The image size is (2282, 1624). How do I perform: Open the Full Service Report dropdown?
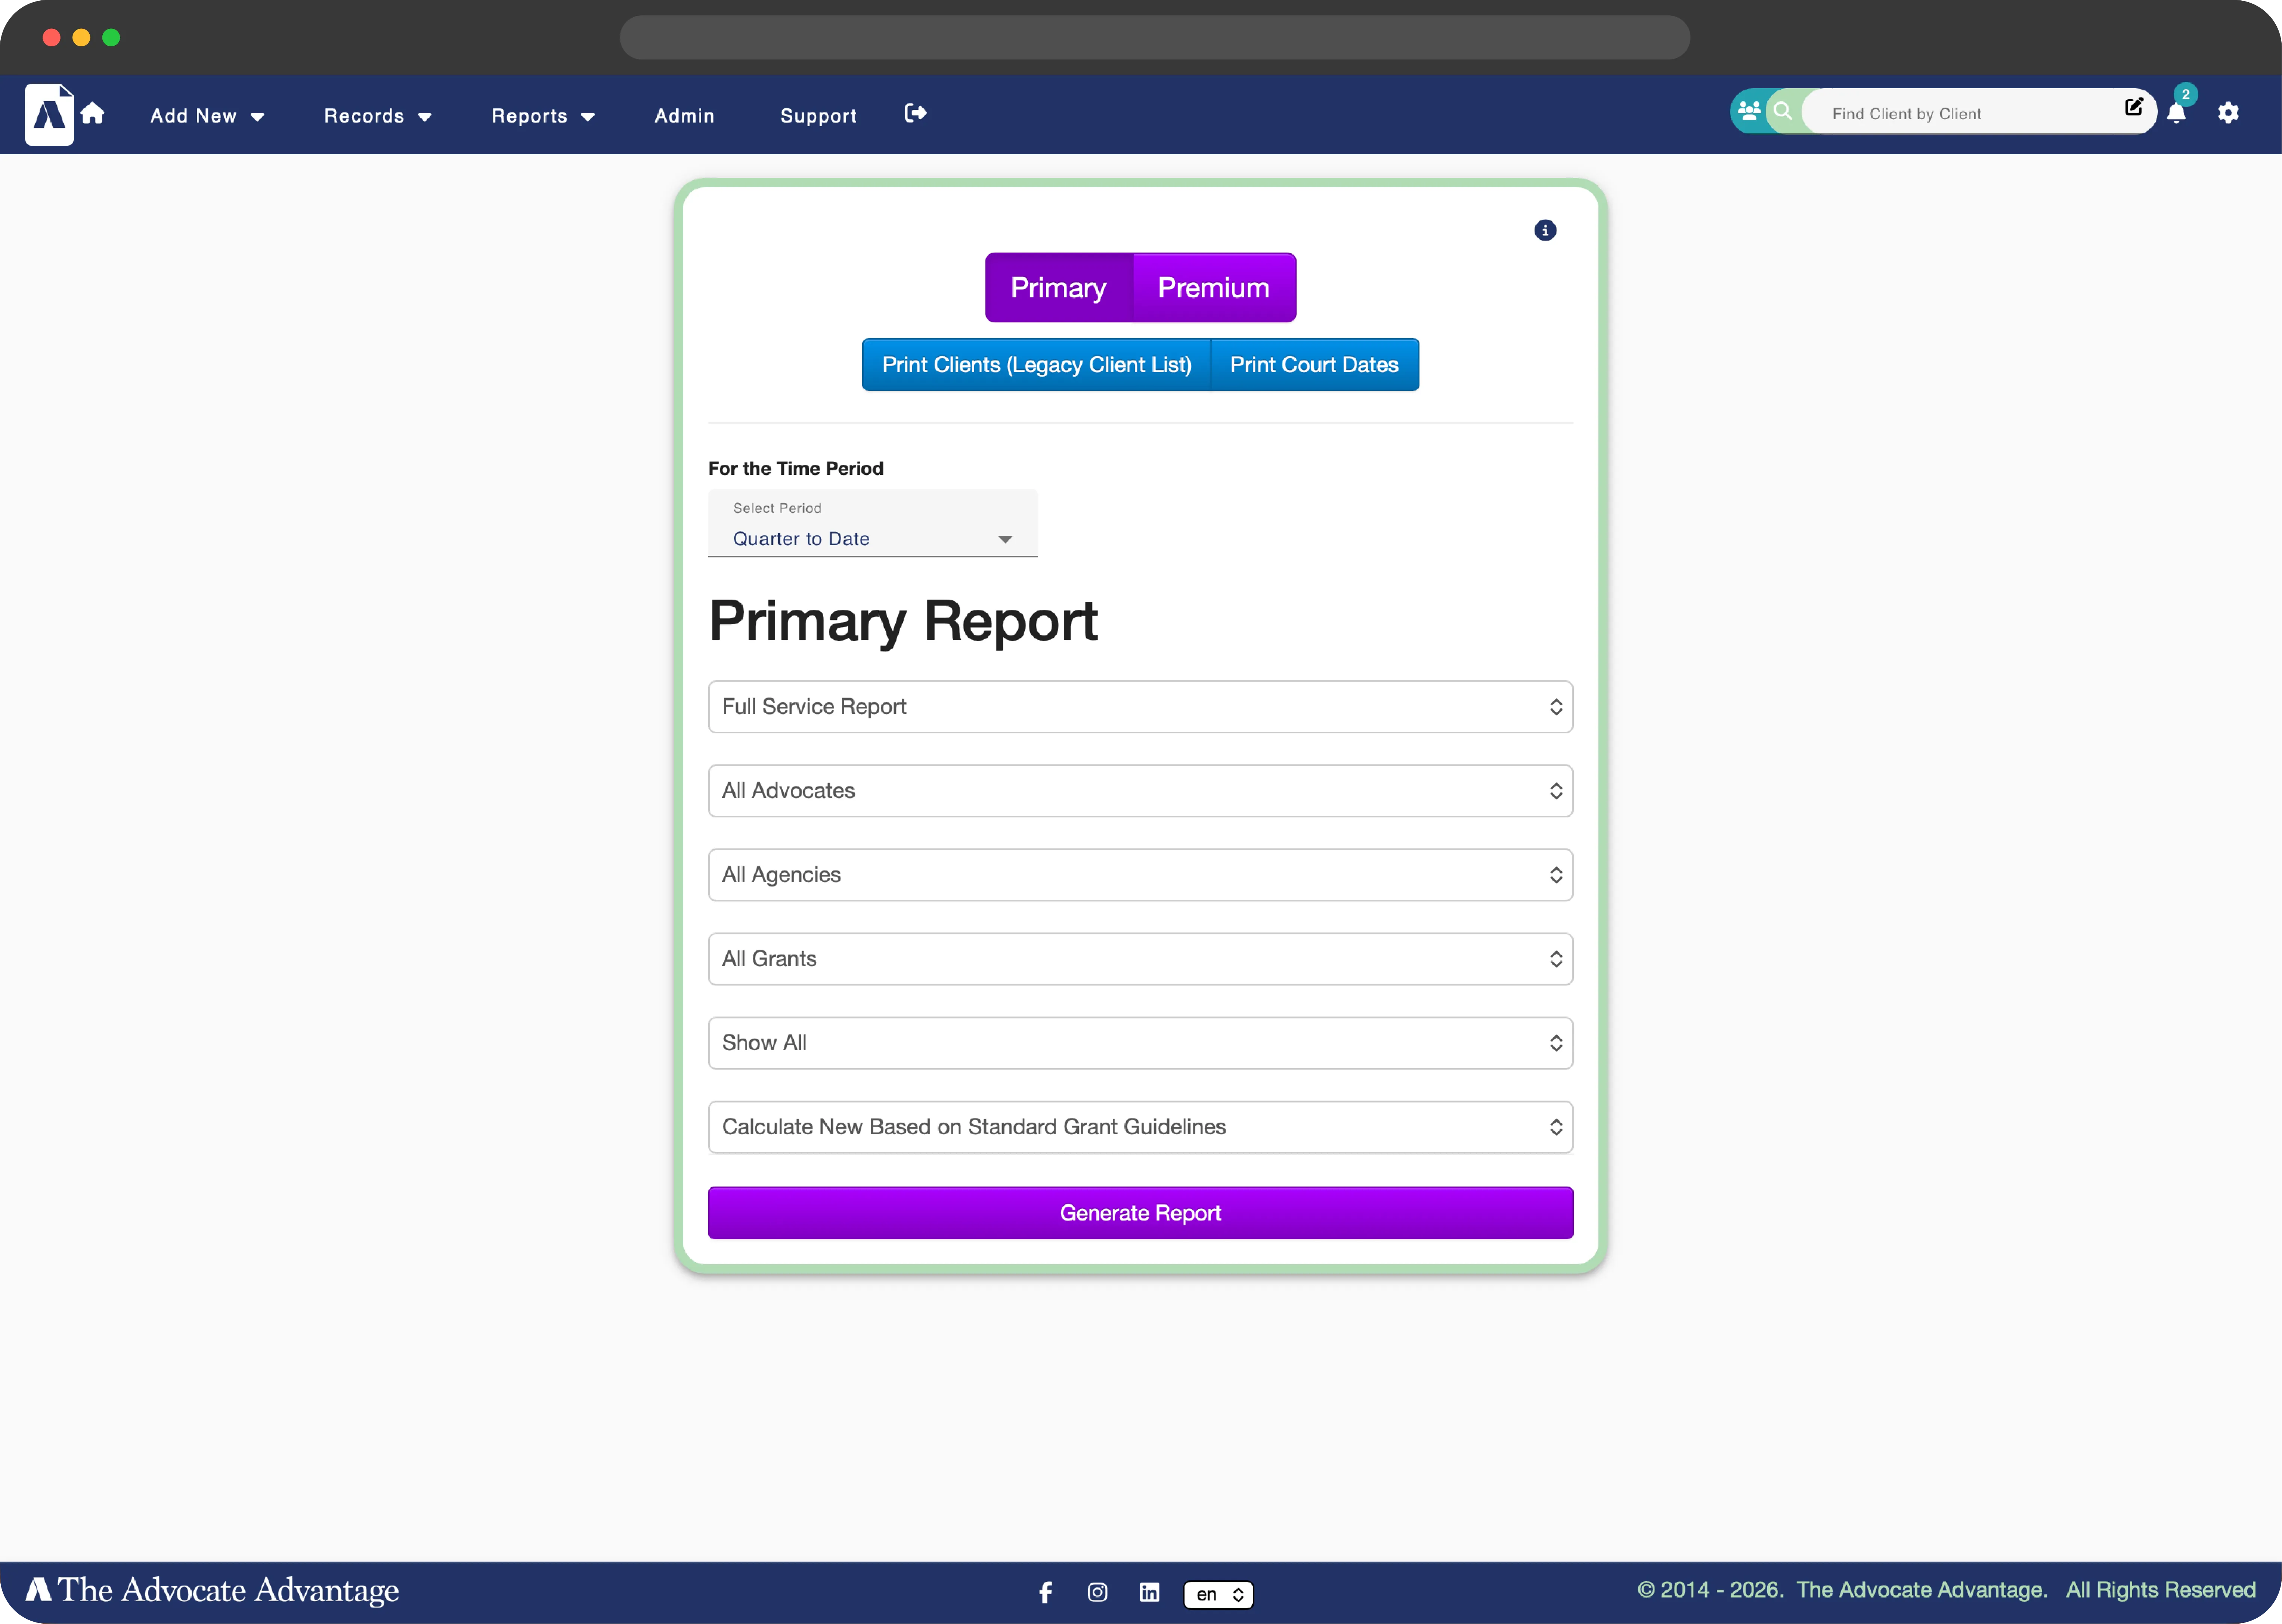pos(1140,707)
